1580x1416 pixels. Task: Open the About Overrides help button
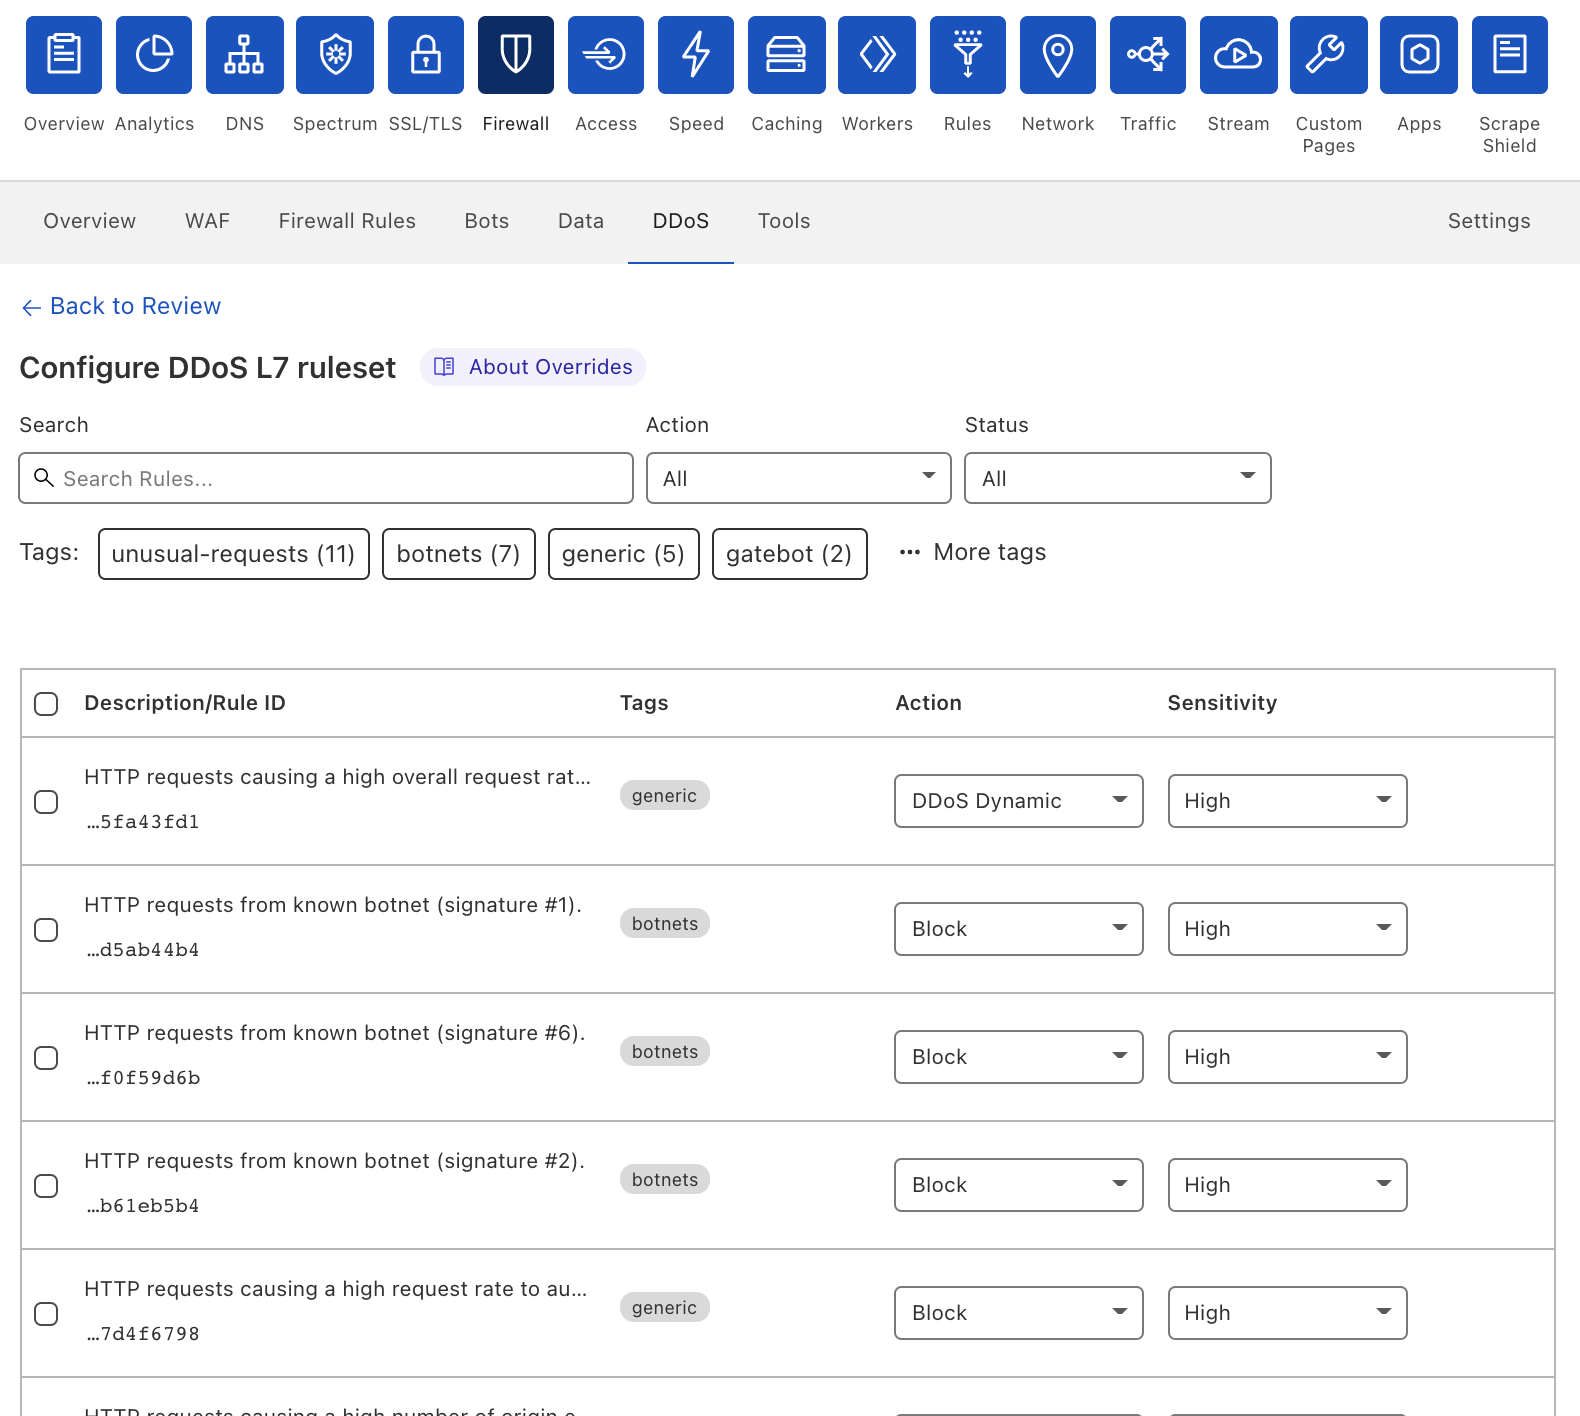[533, 367]
